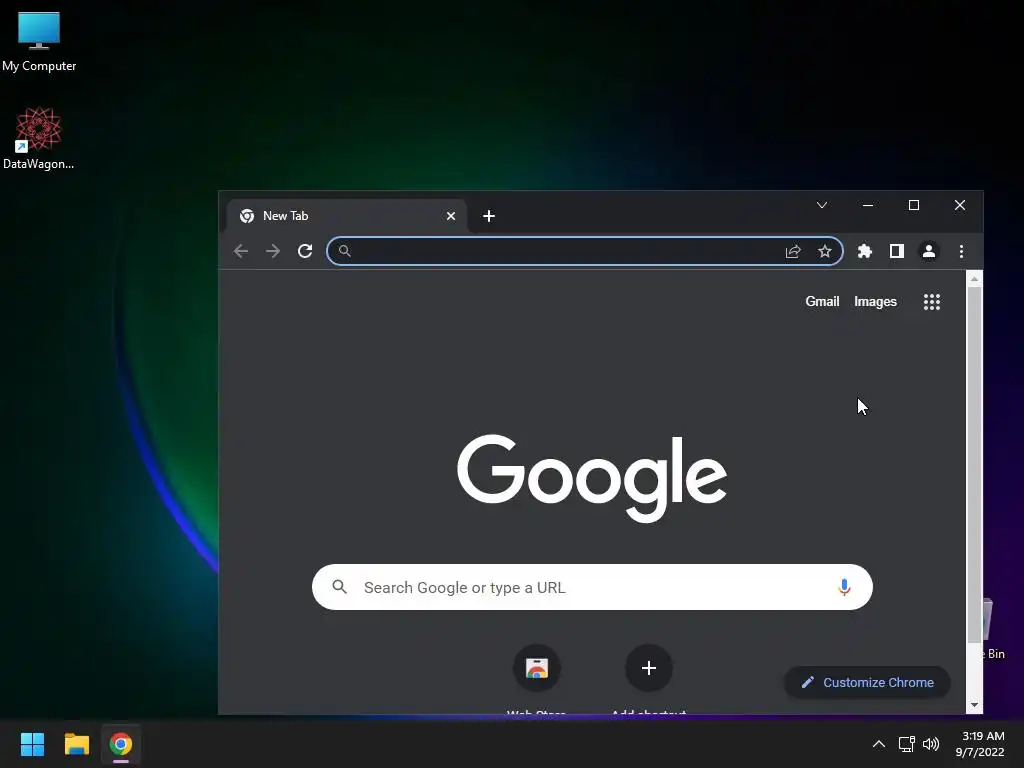Start voice search with the microphone
Screen dimensions: 1024x768
[x=844, y=587]
